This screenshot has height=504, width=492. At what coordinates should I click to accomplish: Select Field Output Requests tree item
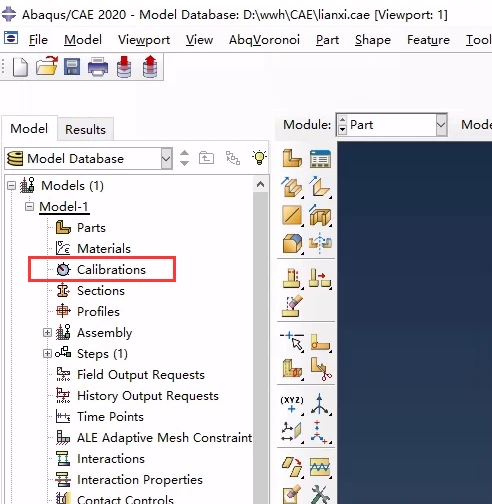pyautogui.click(x=141, y=375)
